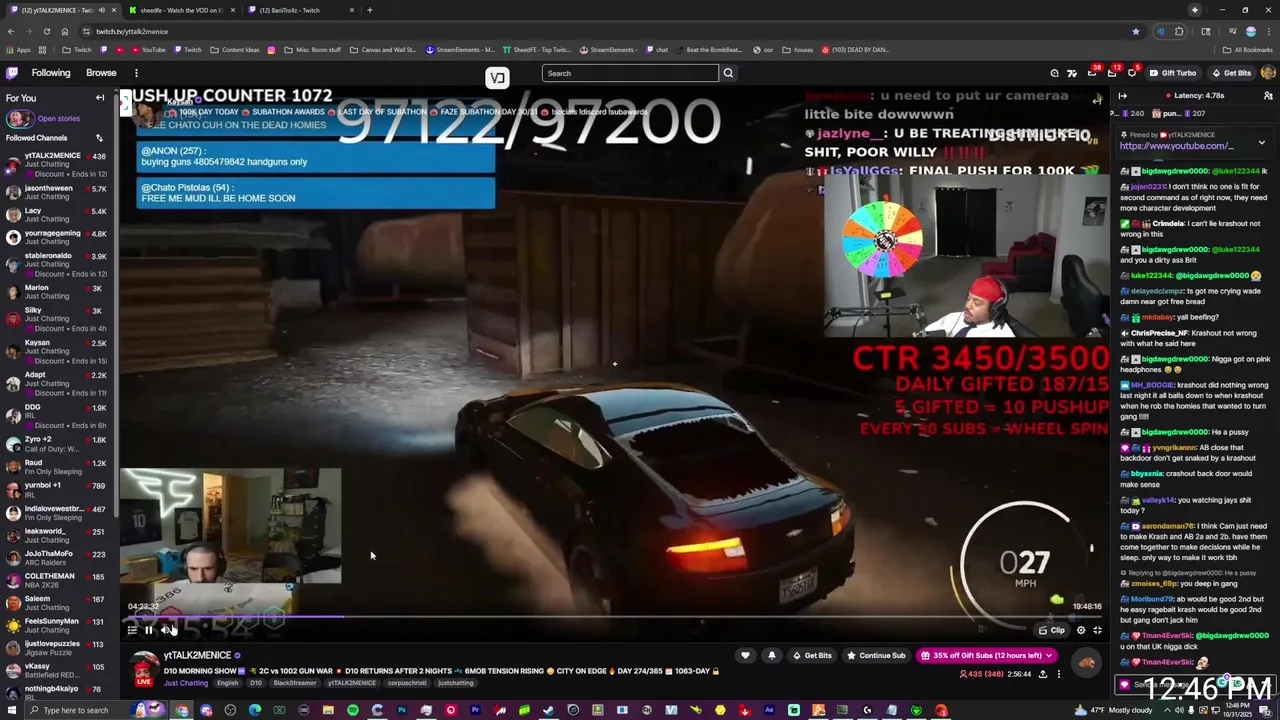Reload the page
Screen dimensions: 1280x720
(x=46, y=31)
